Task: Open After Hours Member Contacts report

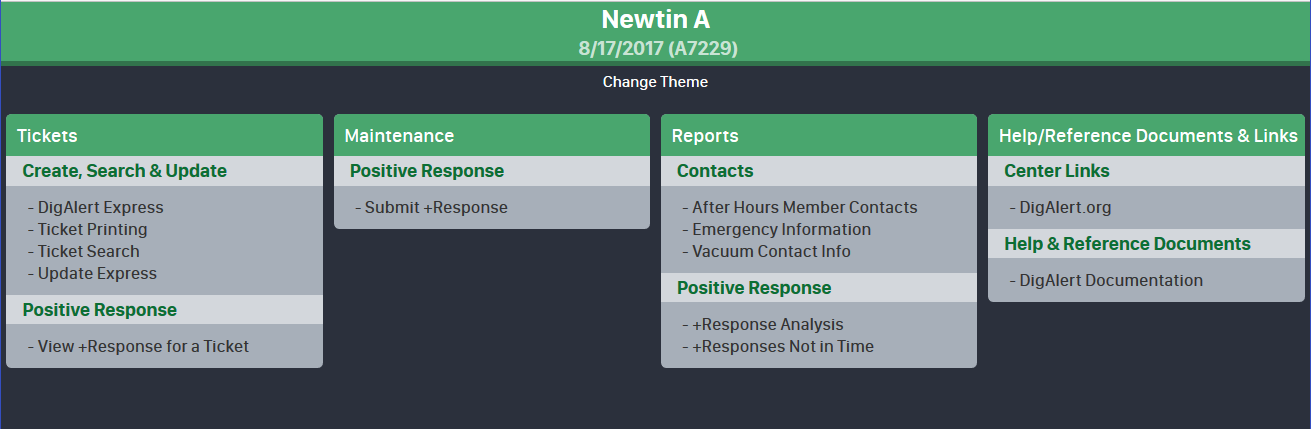Action: click(x=804, y=208)
